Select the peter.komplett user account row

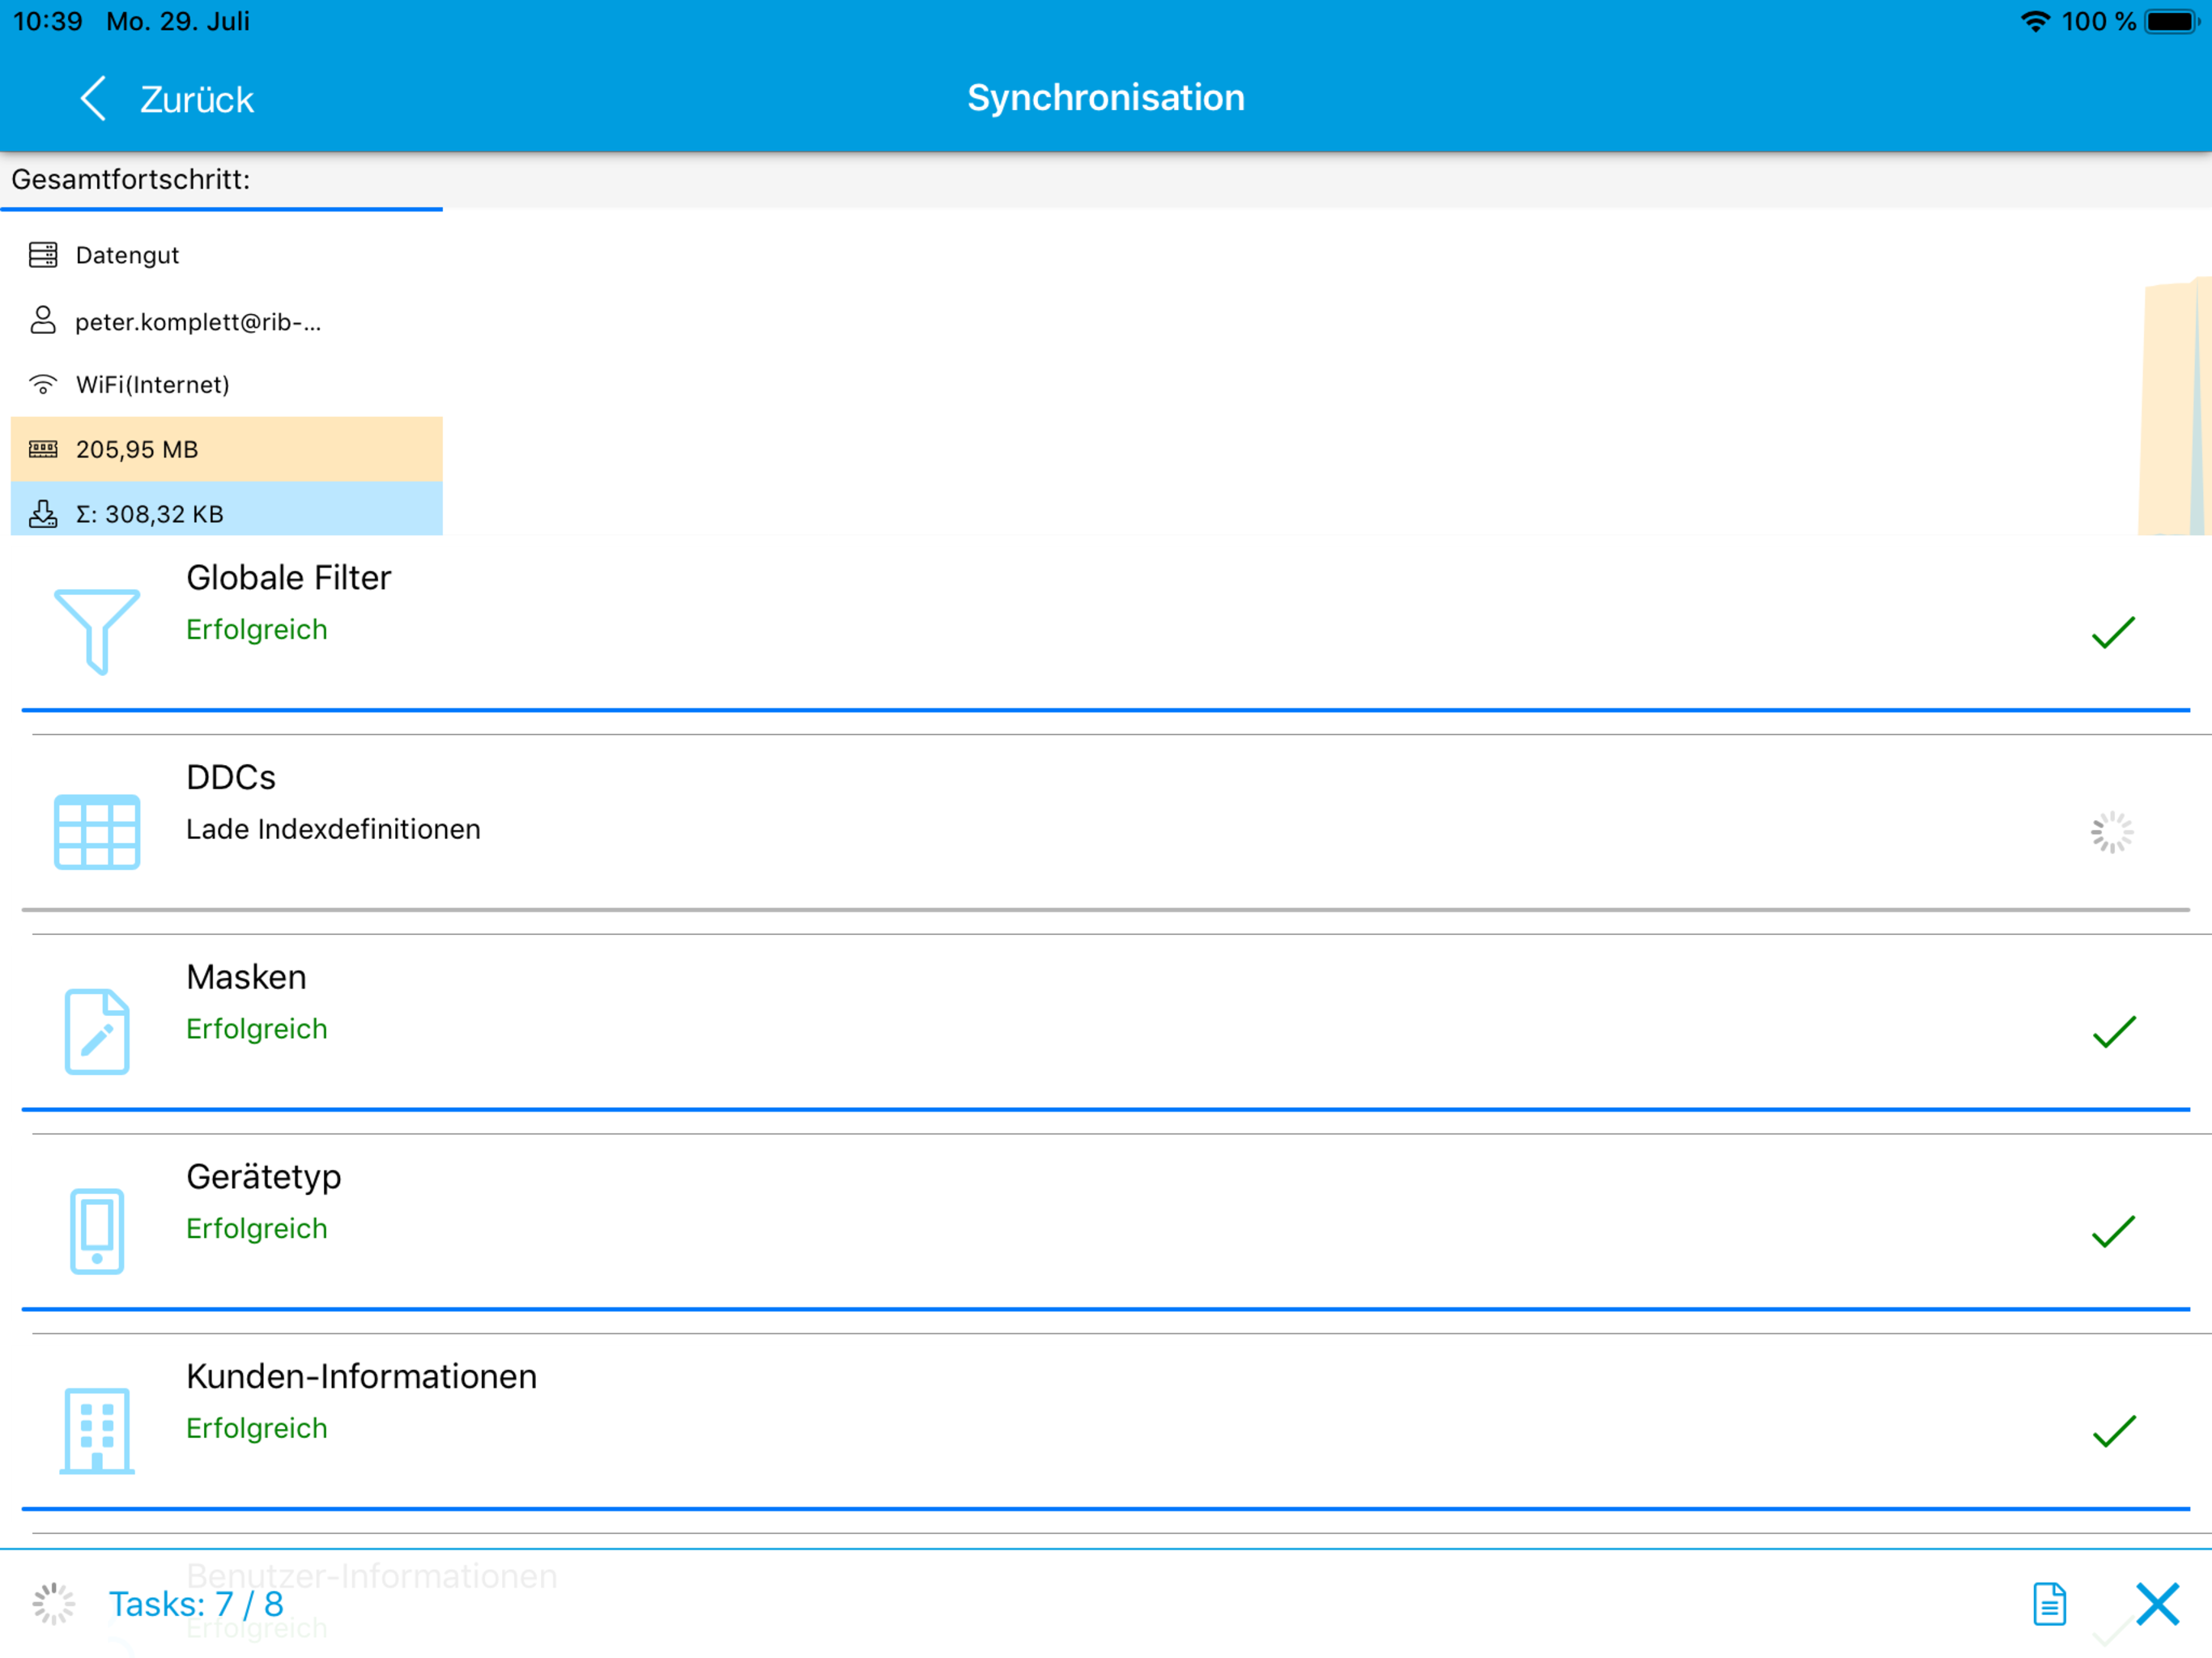[x=198, y=321]
